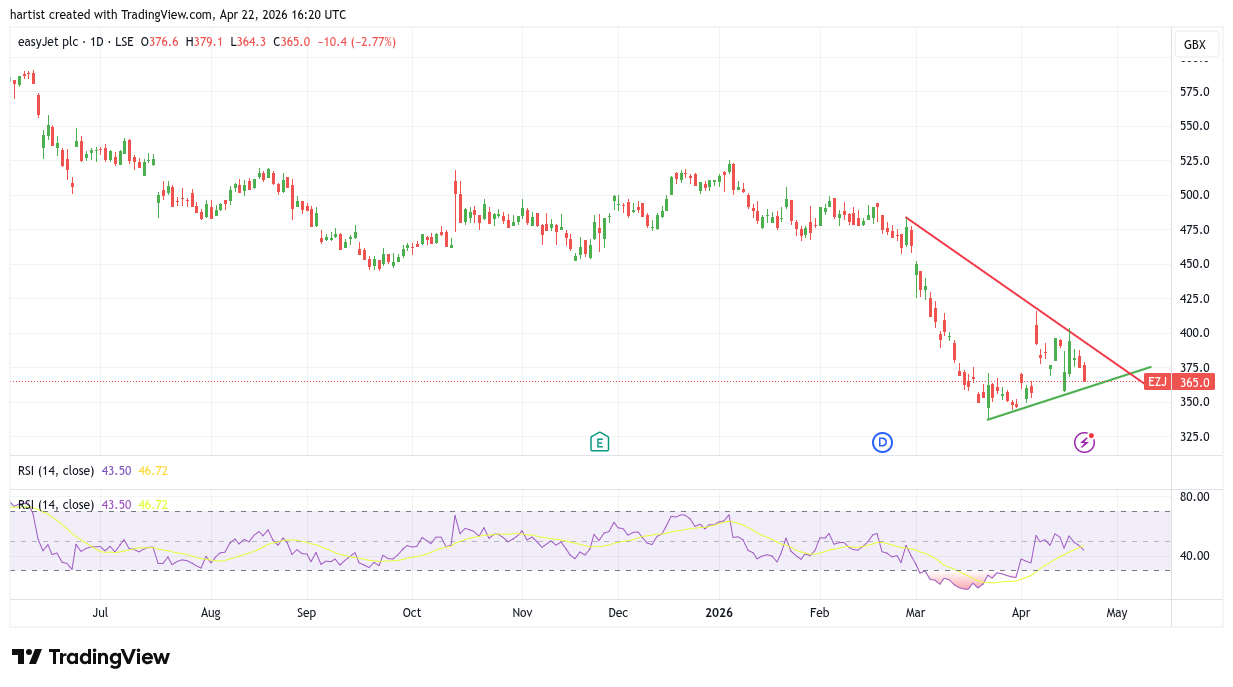Click the TradingView logo at bottom left

pyautogui.click(x=91, y=657)
